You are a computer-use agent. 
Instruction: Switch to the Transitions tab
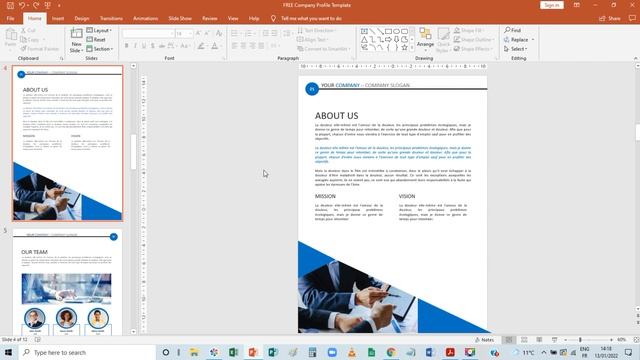(111, 18)
